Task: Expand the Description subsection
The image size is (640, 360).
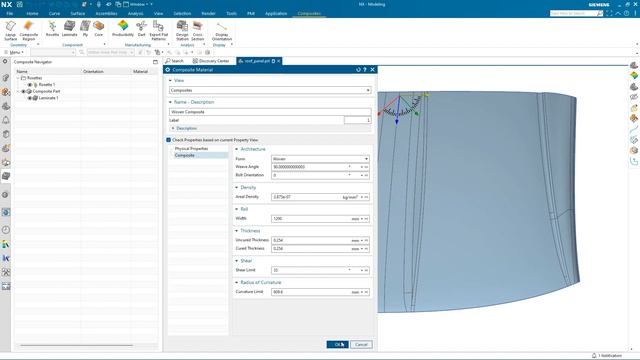Action: [x=173, y=128]
